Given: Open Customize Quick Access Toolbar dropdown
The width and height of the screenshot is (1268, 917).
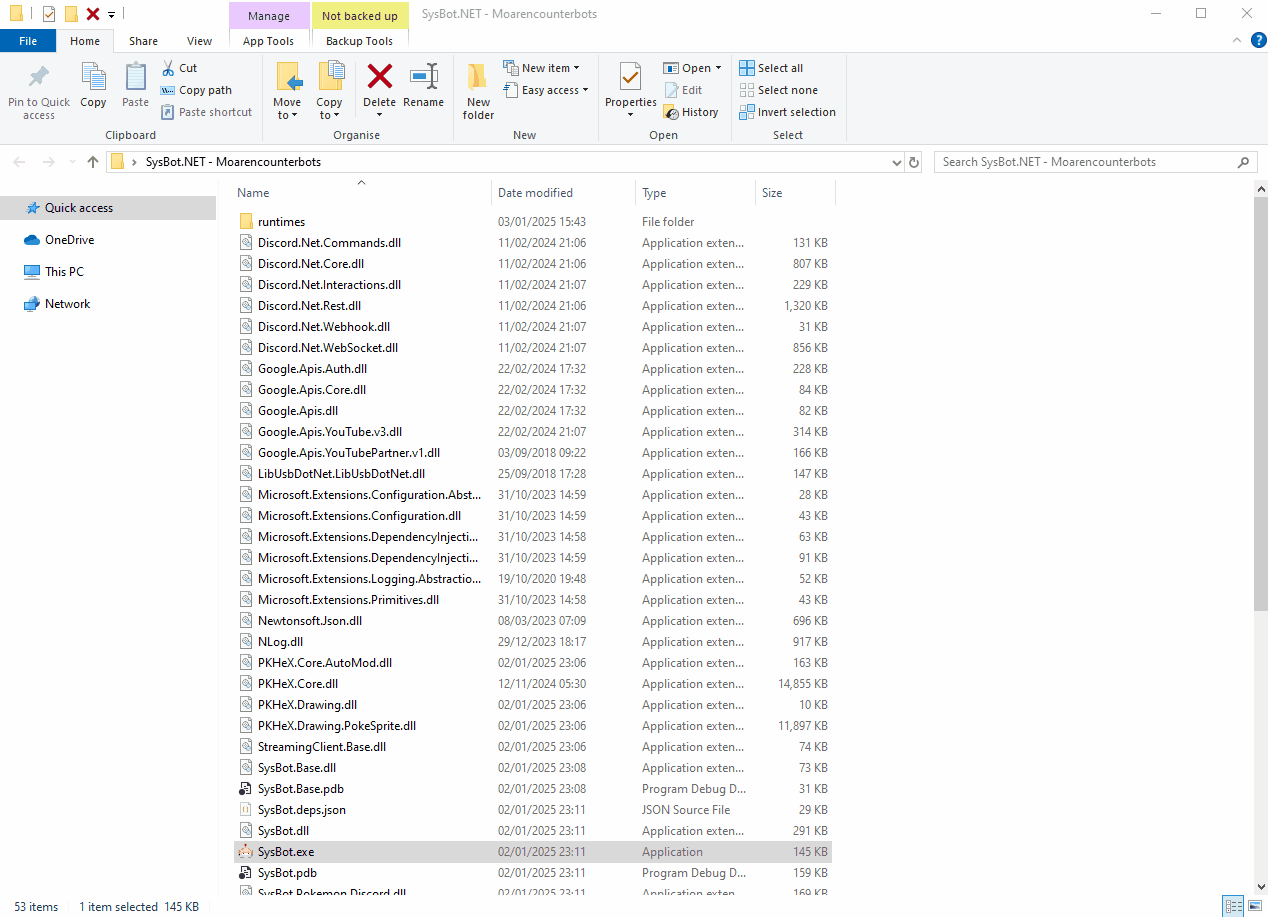Looking at the screenshot, I should [111, 14].
